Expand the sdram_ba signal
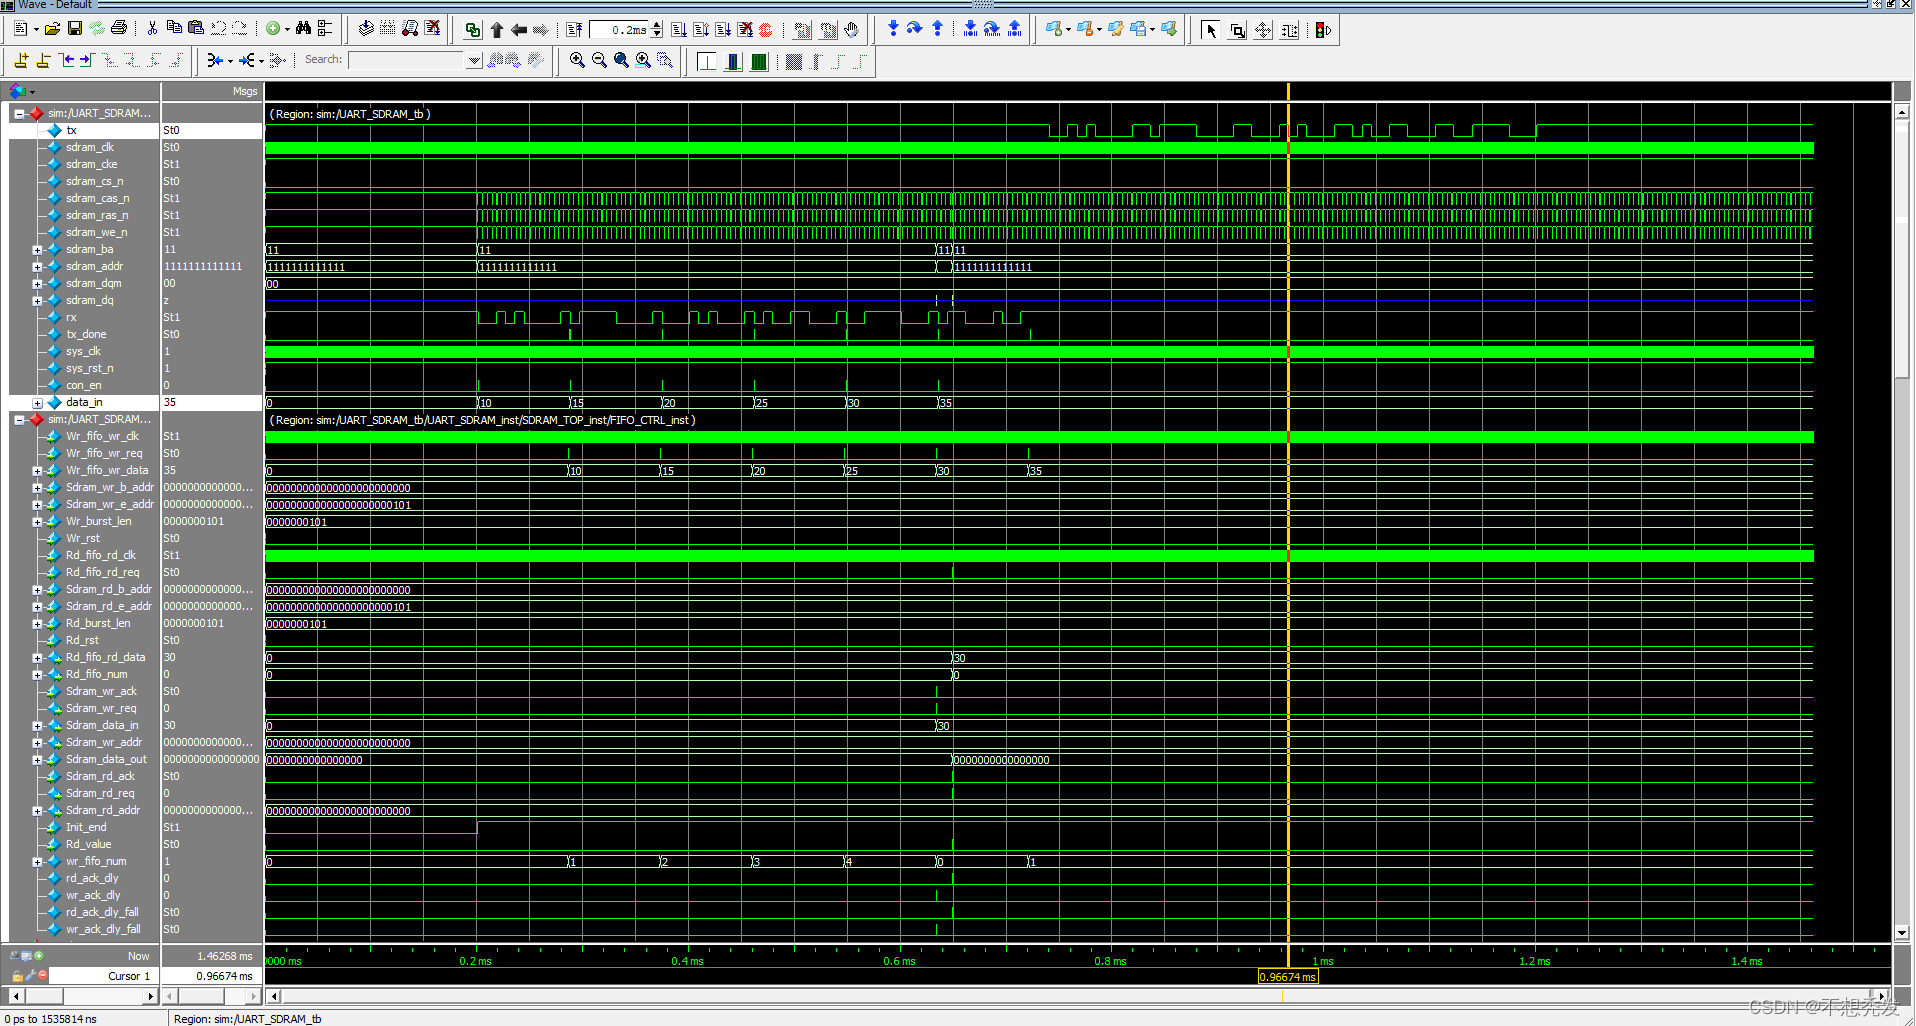 click(x=37, y=250)
